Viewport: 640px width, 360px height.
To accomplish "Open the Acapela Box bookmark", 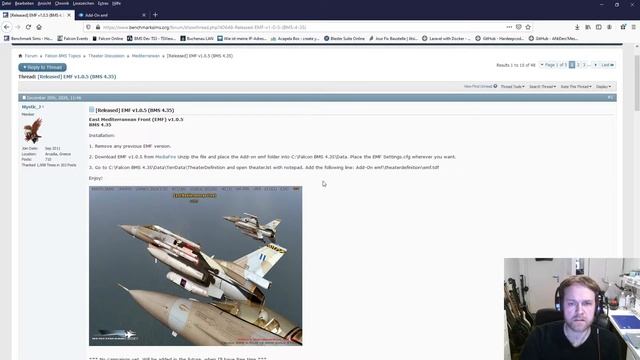I will tap(295, 38).
